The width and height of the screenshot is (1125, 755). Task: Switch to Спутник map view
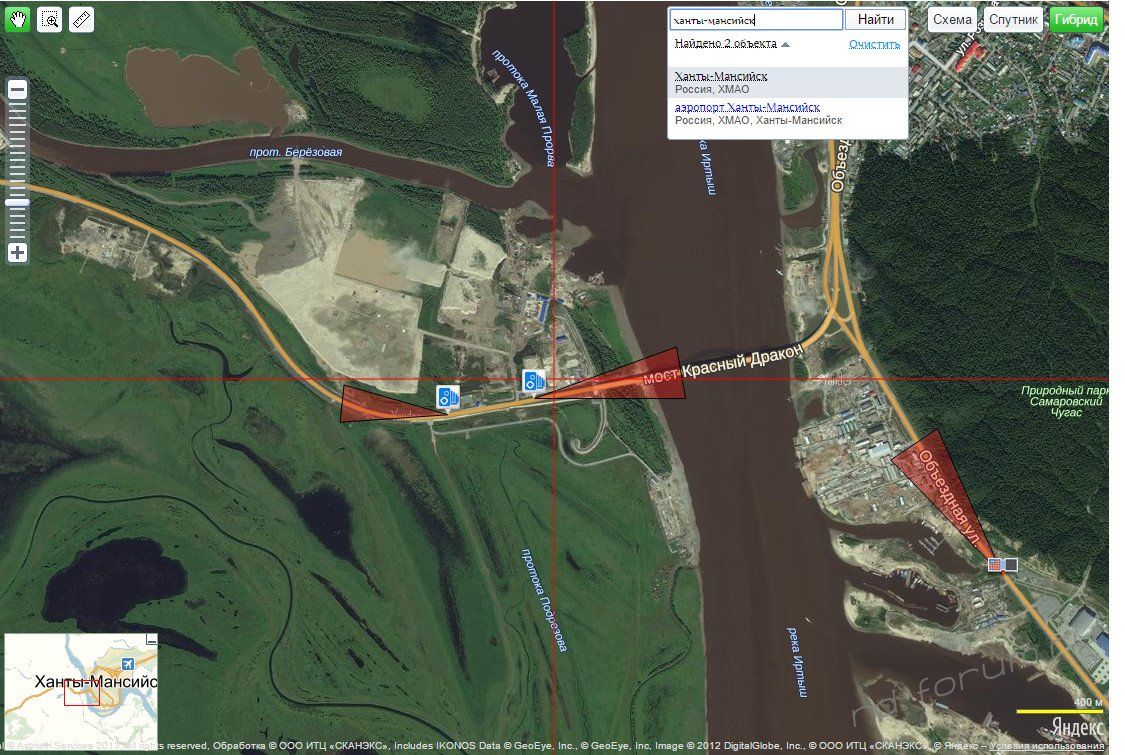click(1013, 19)
